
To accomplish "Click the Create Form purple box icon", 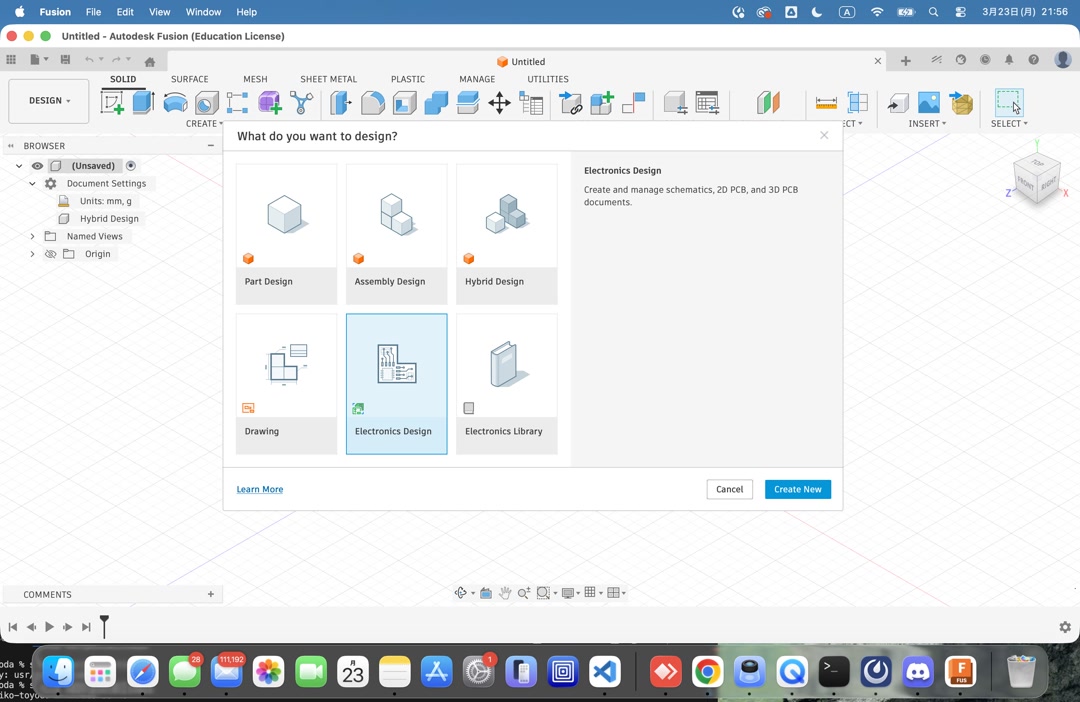I will click(270, 103).
